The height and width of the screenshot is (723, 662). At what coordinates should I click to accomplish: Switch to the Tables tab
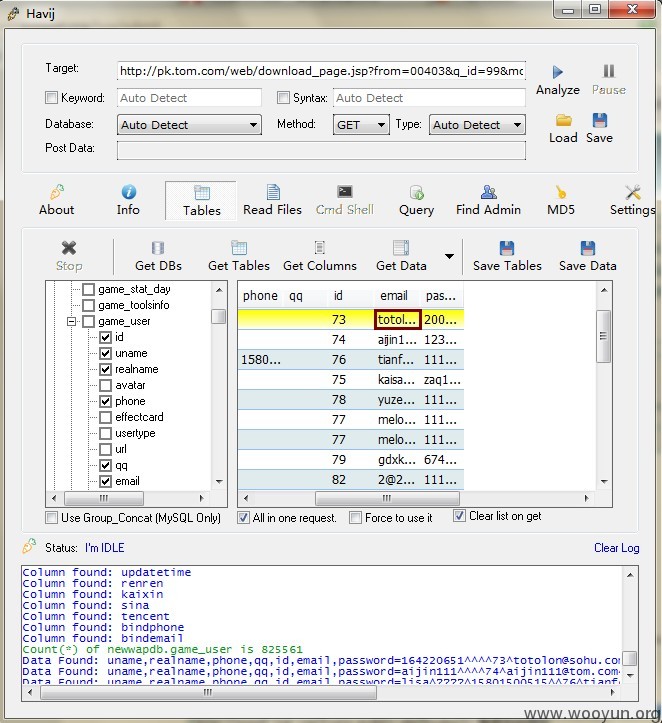[201, 201]
